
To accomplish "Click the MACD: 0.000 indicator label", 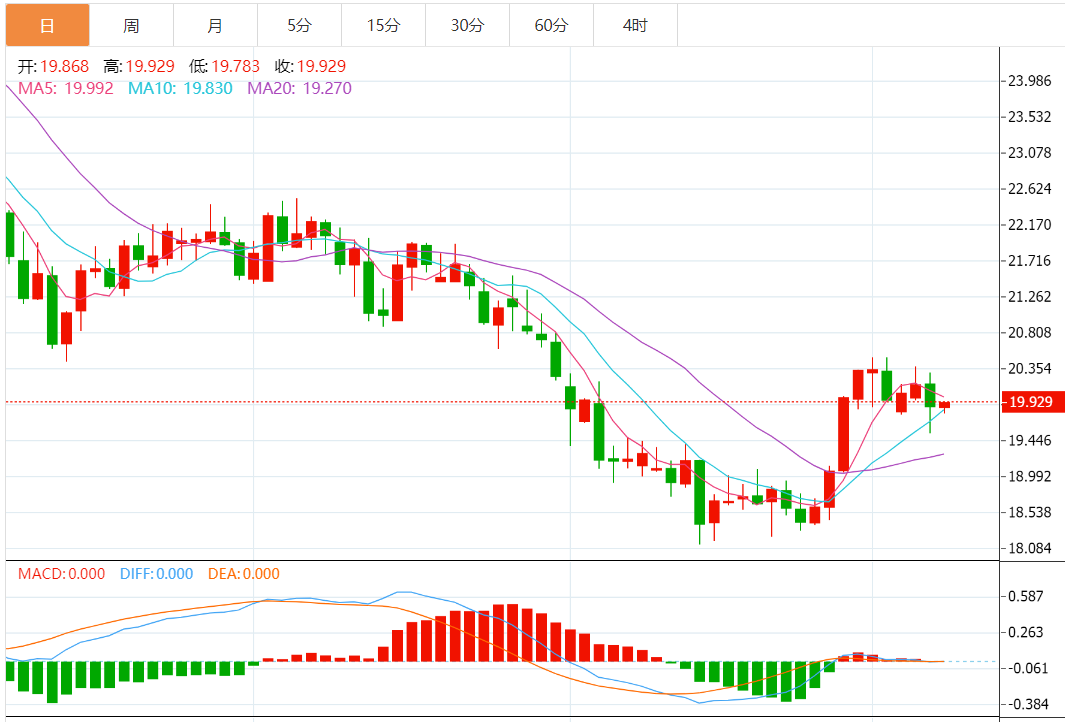I will click(x=62, y=574).
